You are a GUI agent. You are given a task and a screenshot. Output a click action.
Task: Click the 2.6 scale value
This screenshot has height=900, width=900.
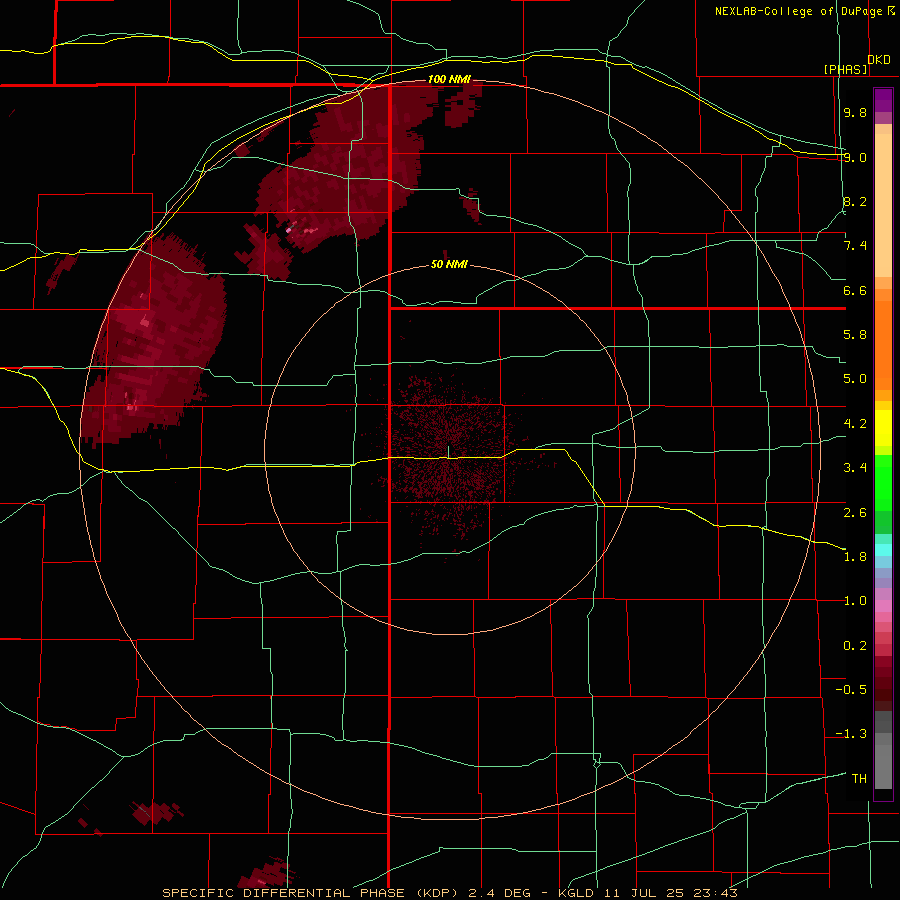[855, 513]
